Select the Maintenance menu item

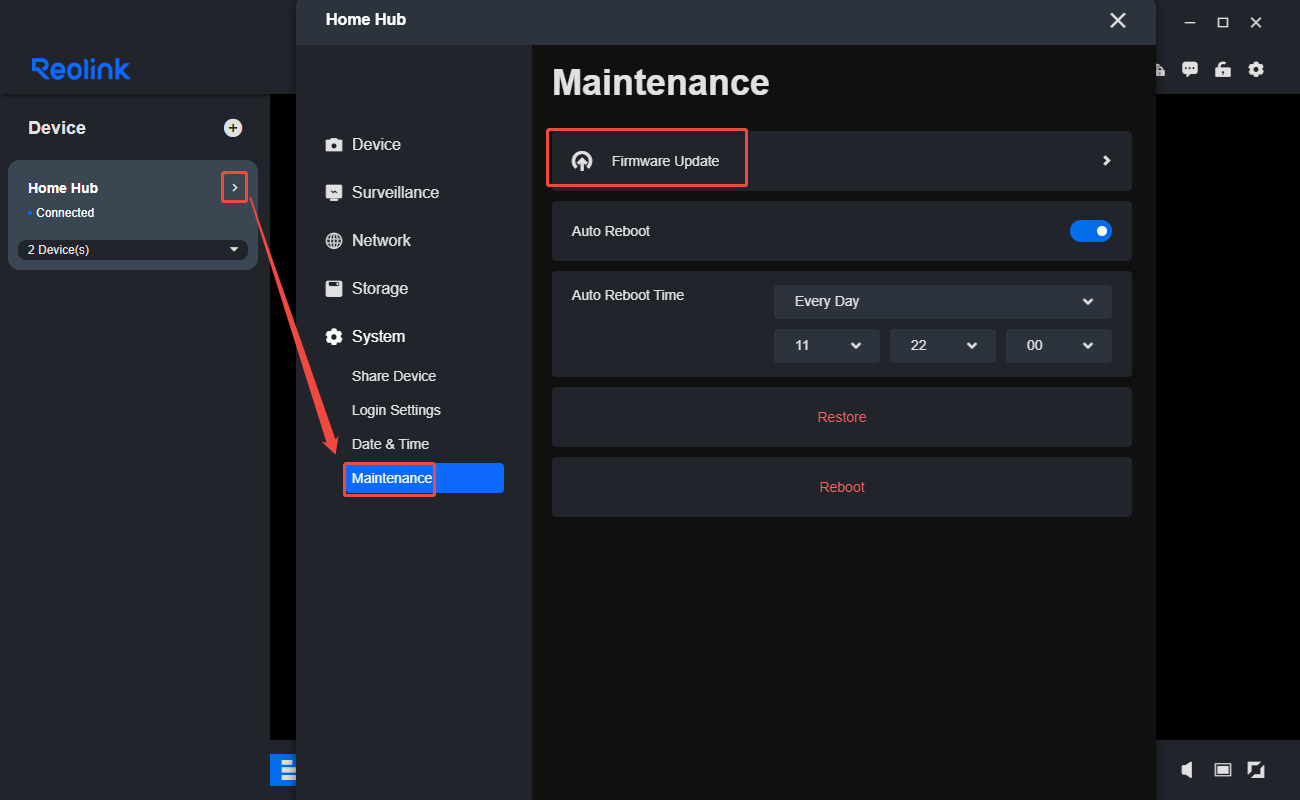click(389, 478)
